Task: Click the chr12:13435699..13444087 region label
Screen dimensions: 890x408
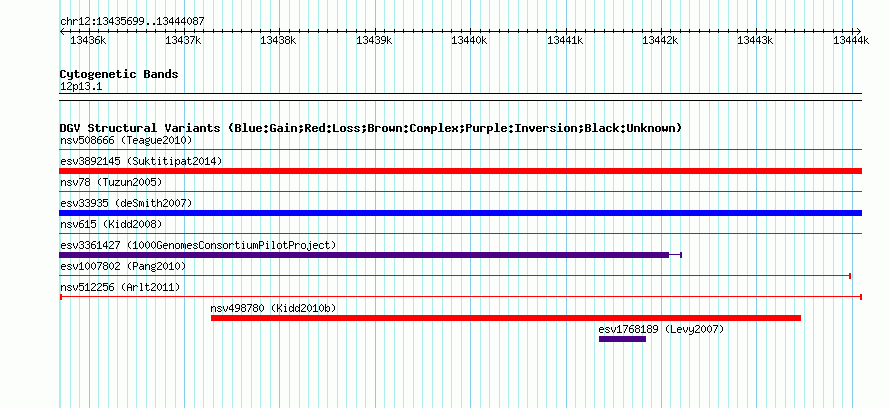Action: 132,22
